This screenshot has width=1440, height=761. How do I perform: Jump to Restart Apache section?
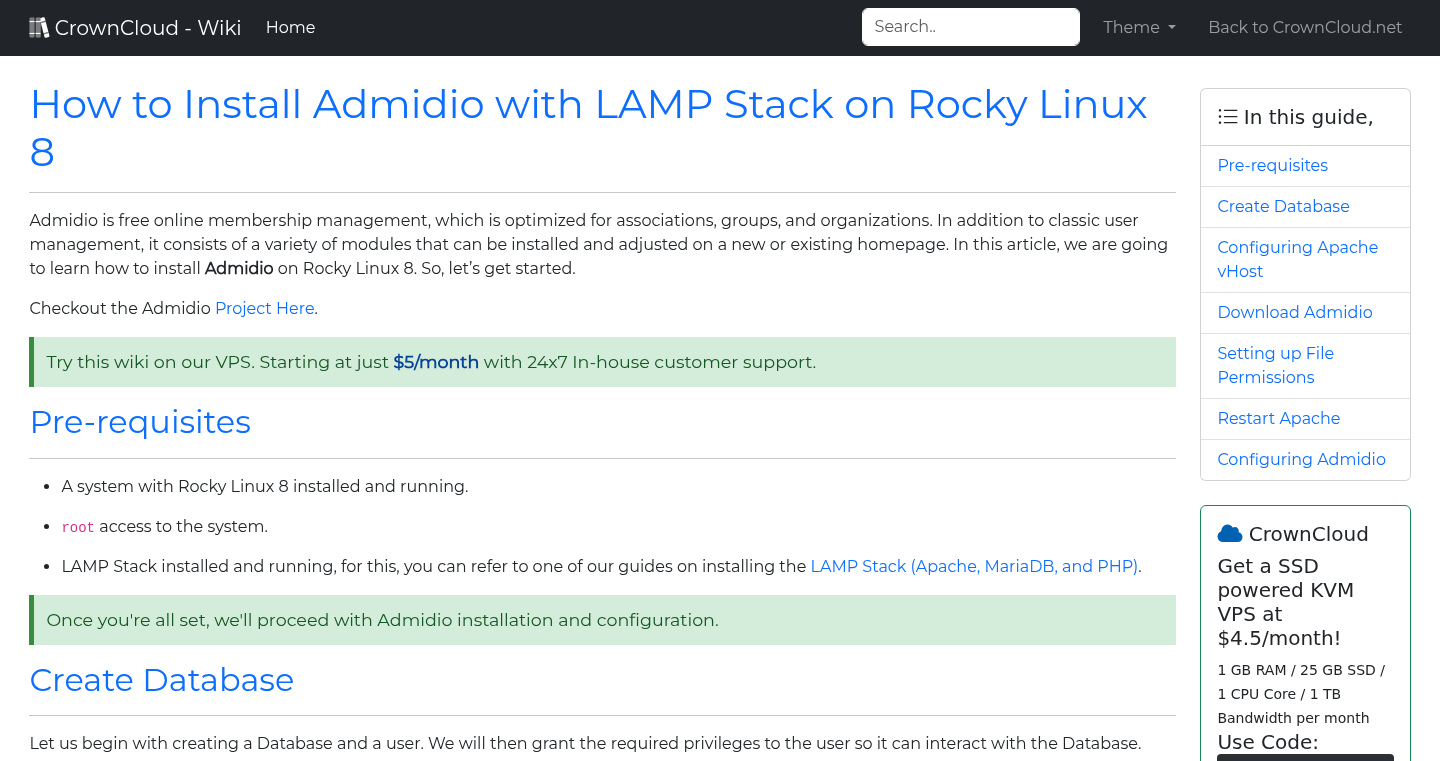(1278, 418)
